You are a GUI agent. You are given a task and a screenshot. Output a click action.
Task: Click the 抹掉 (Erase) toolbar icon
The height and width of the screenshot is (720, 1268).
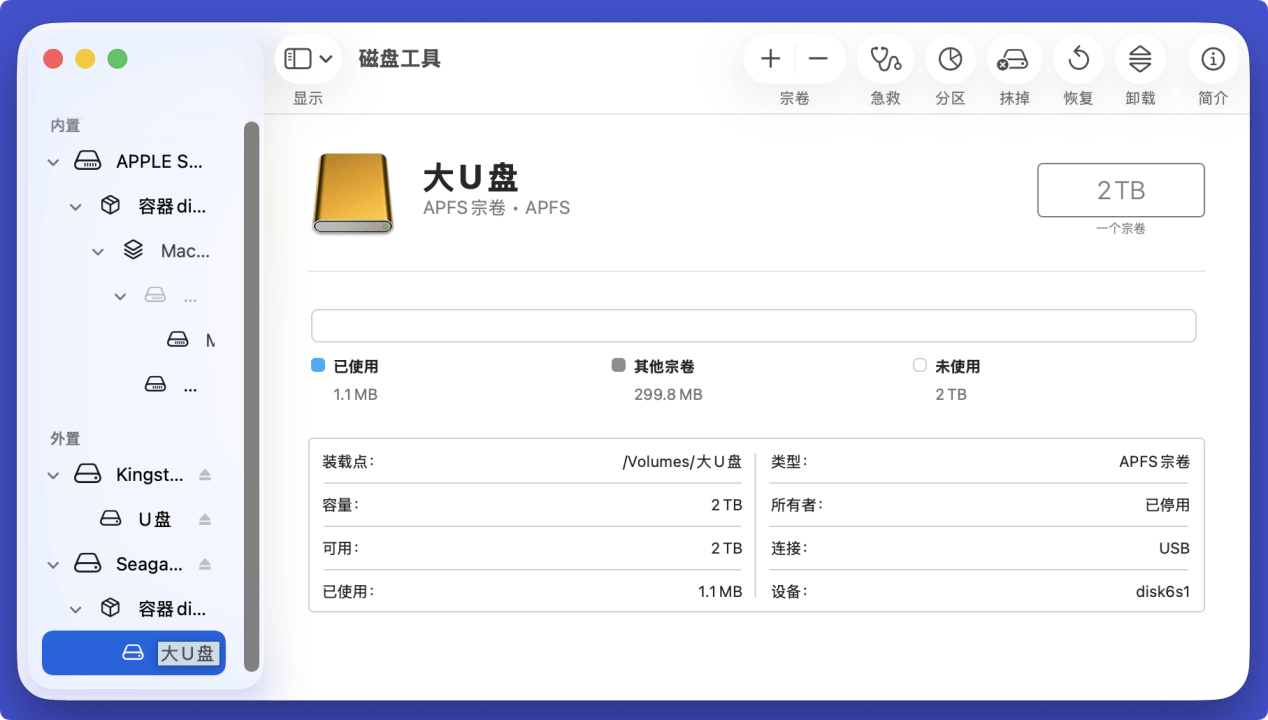1013,59
